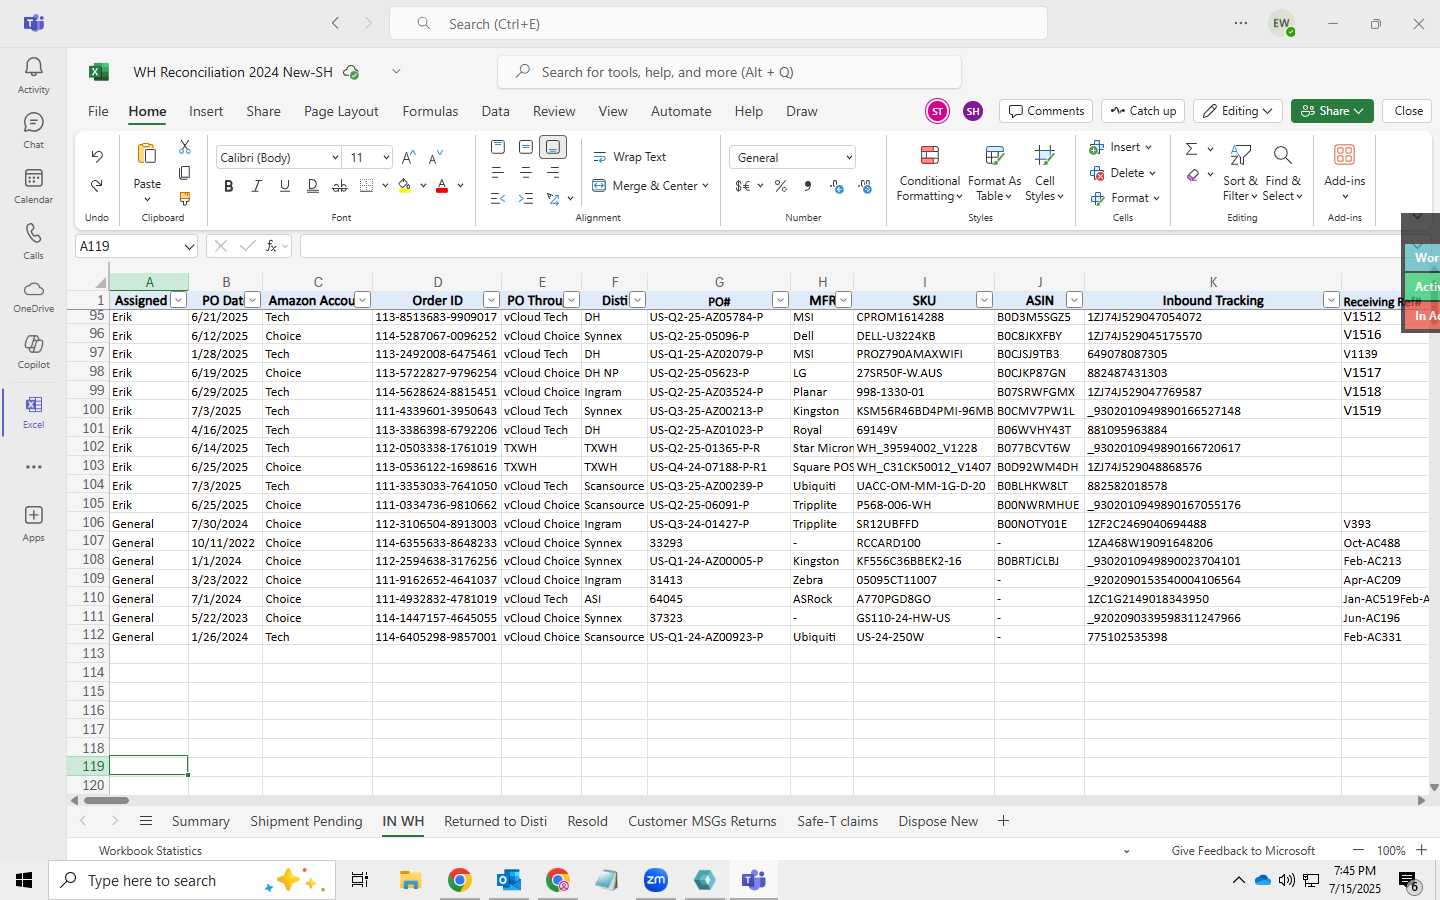Screen dimensions: 1440x900
Task: Open OneDrive from the Teams sidebar
Action: (33, 296)
